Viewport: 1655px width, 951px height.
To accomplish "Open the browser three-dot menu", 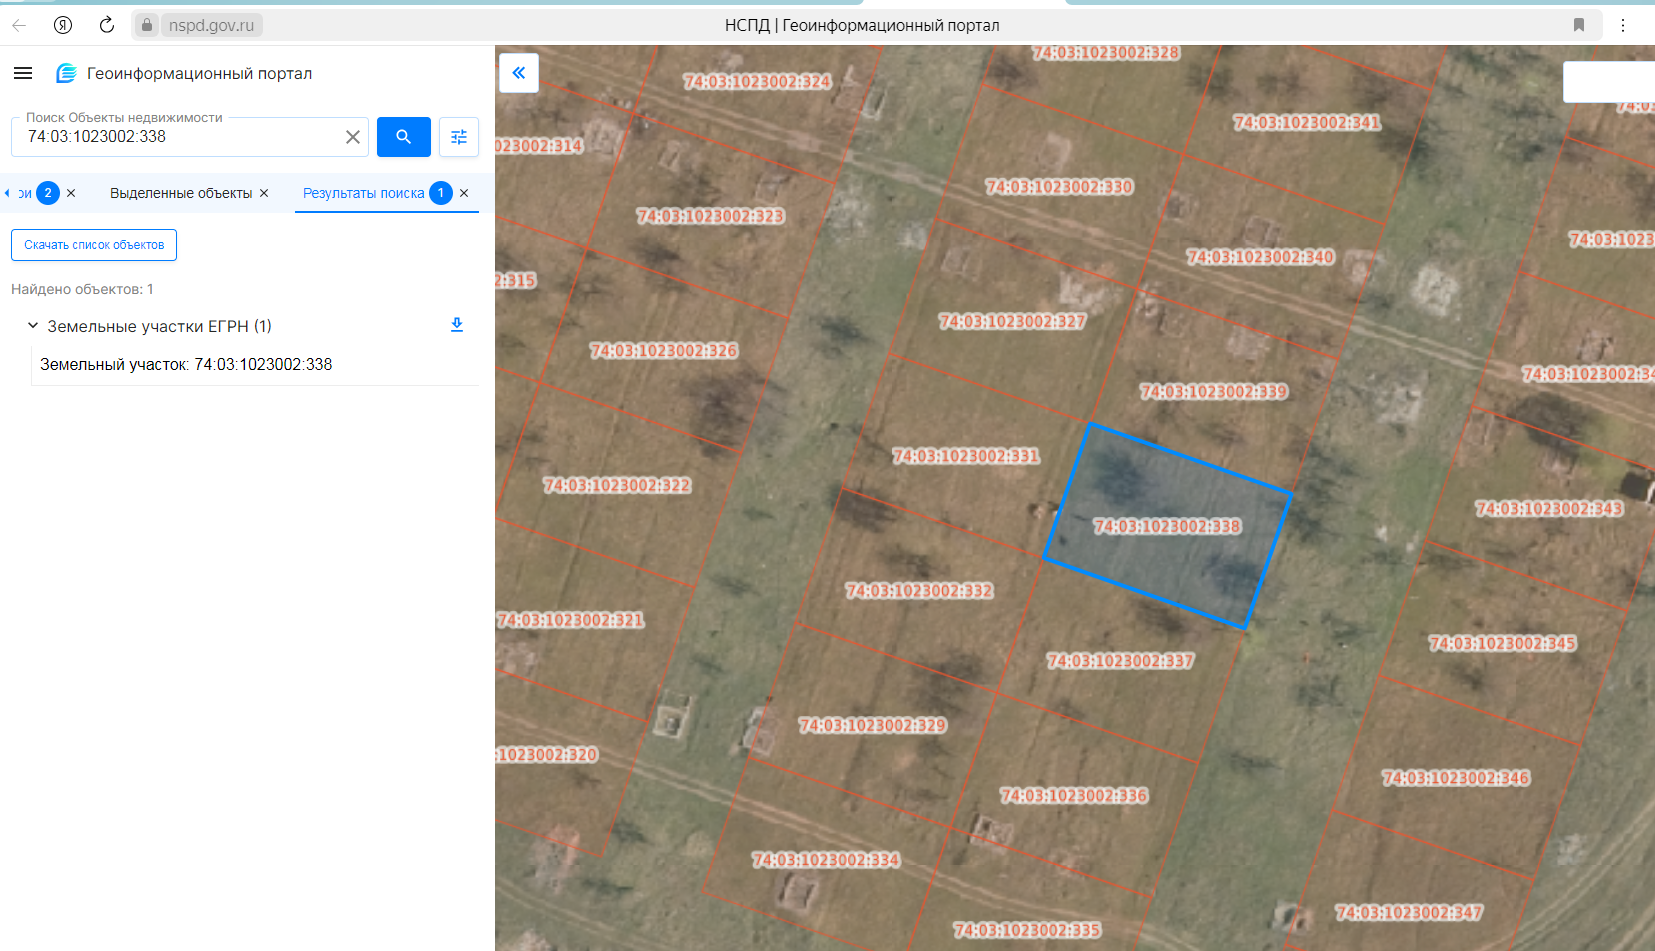I will (x=1623, y=25).
